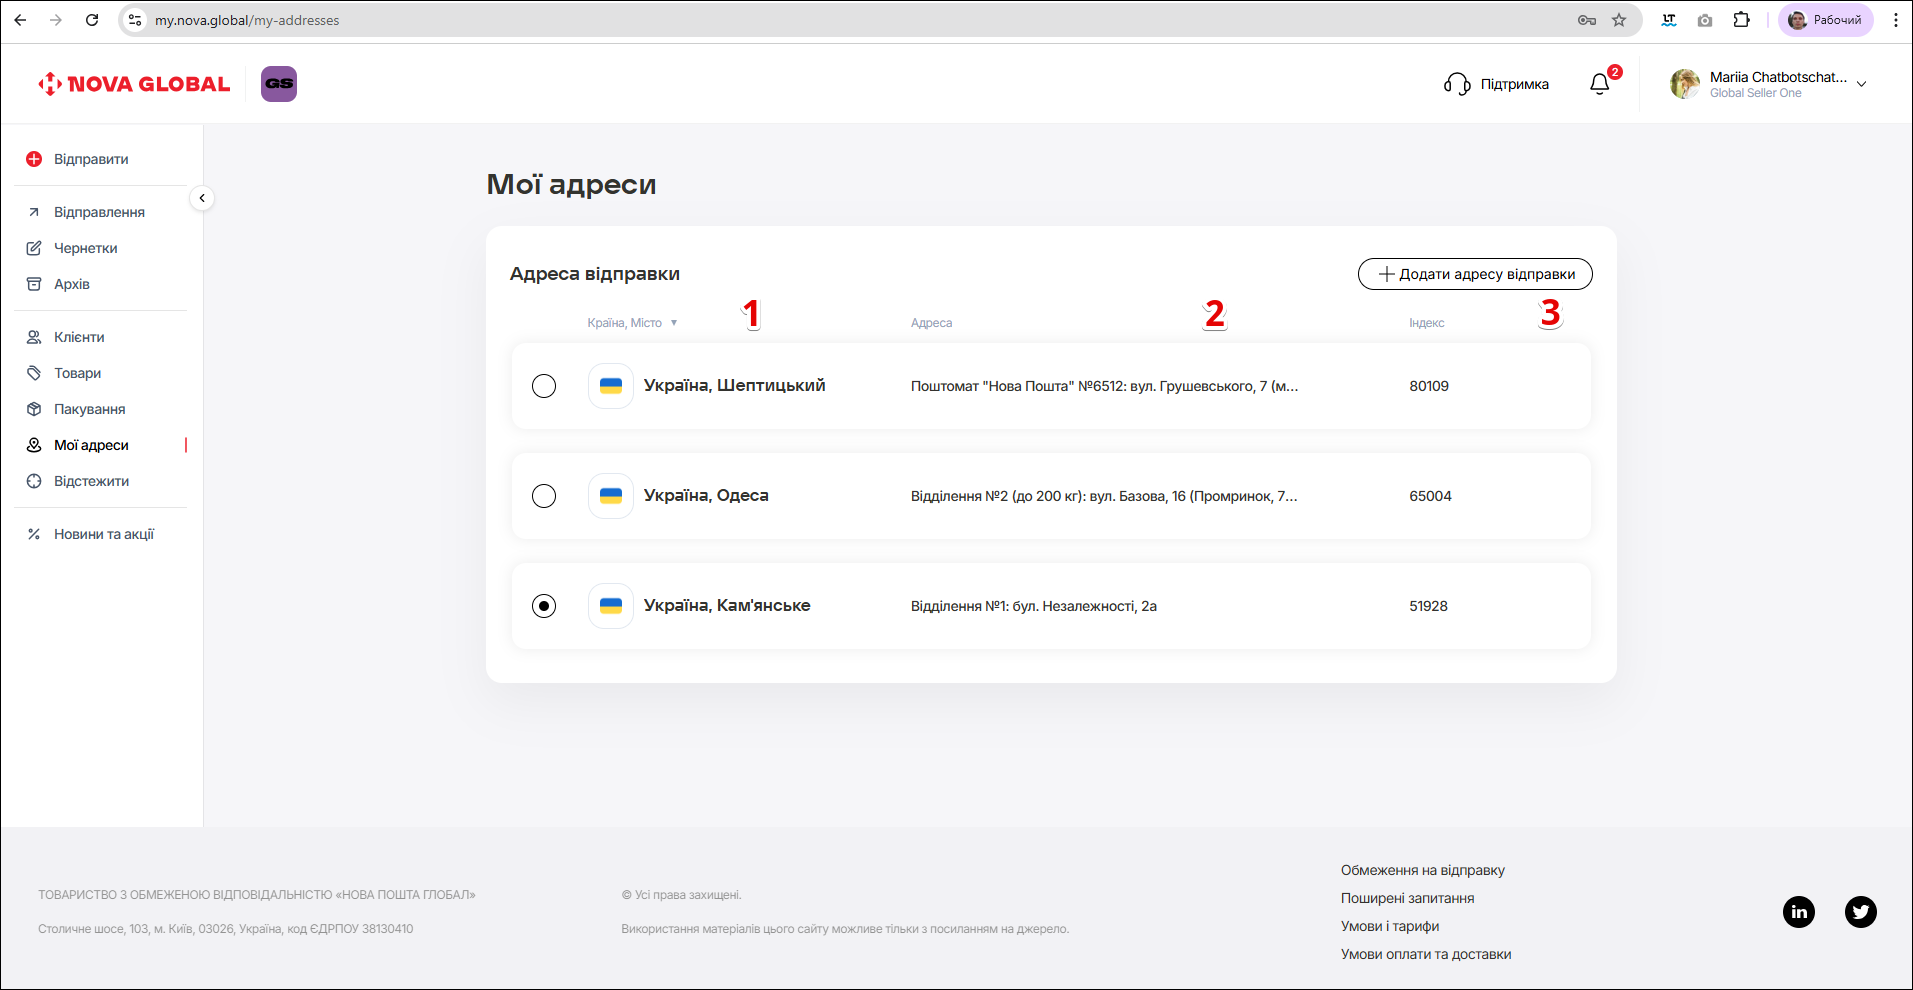Click postal index 65004

pyautogui.click(x=1430, y=496)
